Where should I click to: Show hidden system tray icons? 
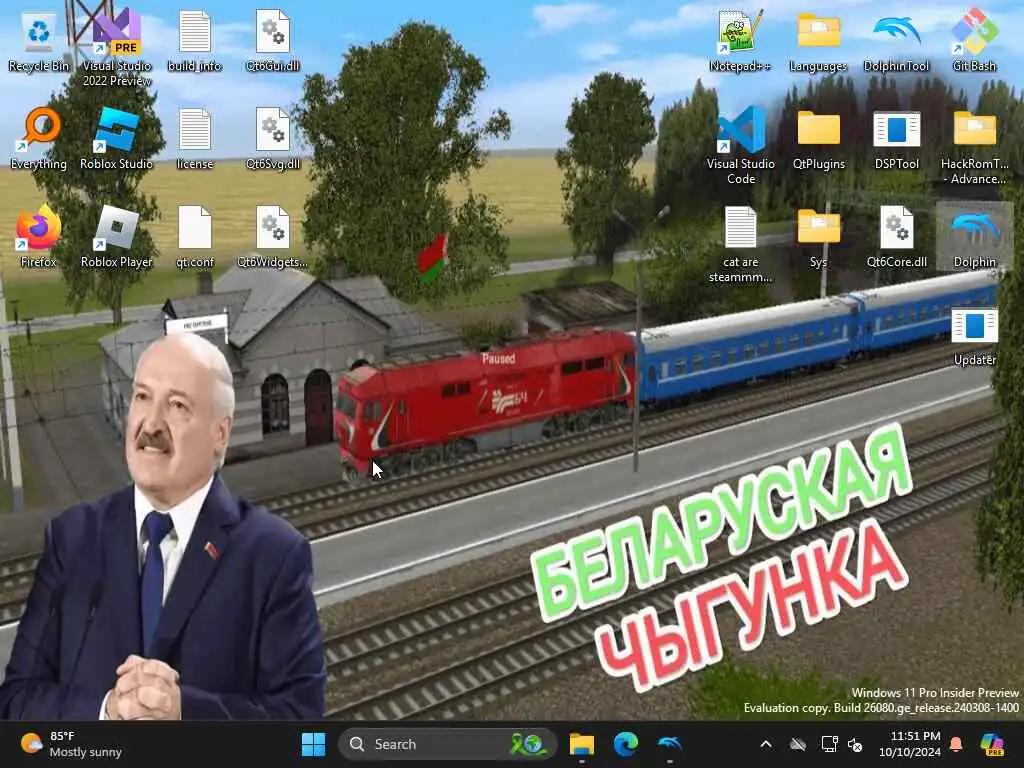[766, 744]
